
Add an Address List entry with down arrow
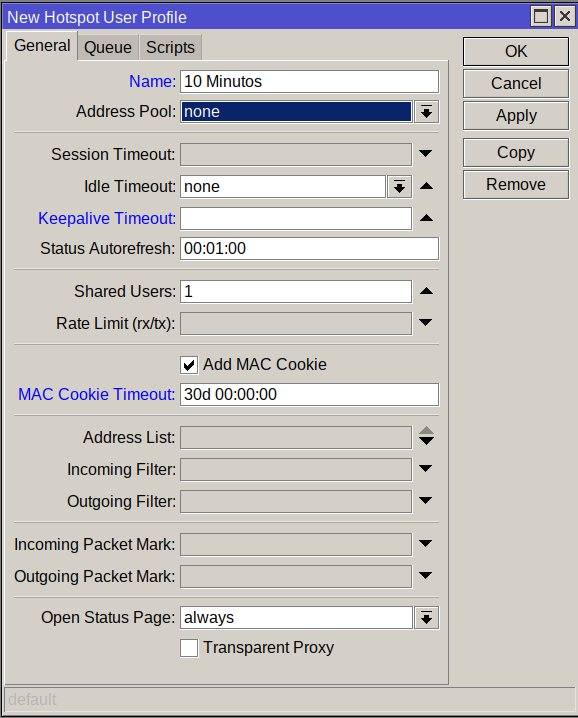426,441
